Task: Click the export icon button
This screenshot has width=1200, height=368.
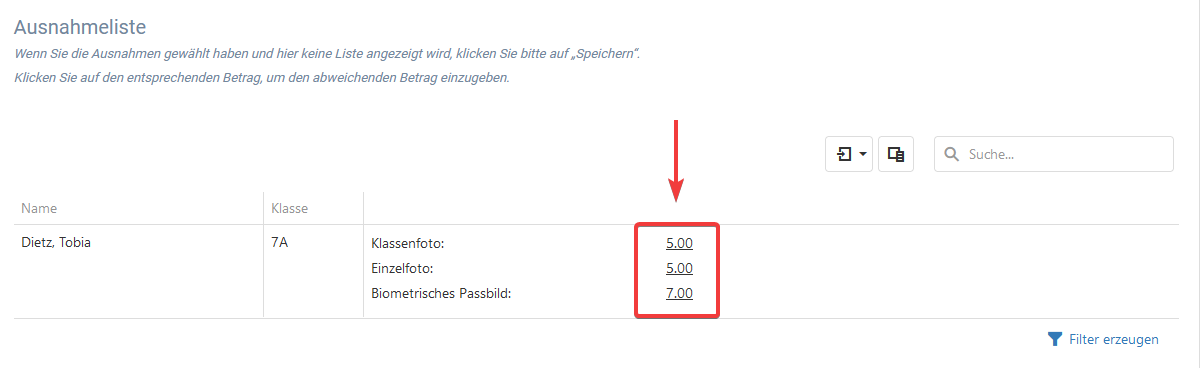Action: 845,155
